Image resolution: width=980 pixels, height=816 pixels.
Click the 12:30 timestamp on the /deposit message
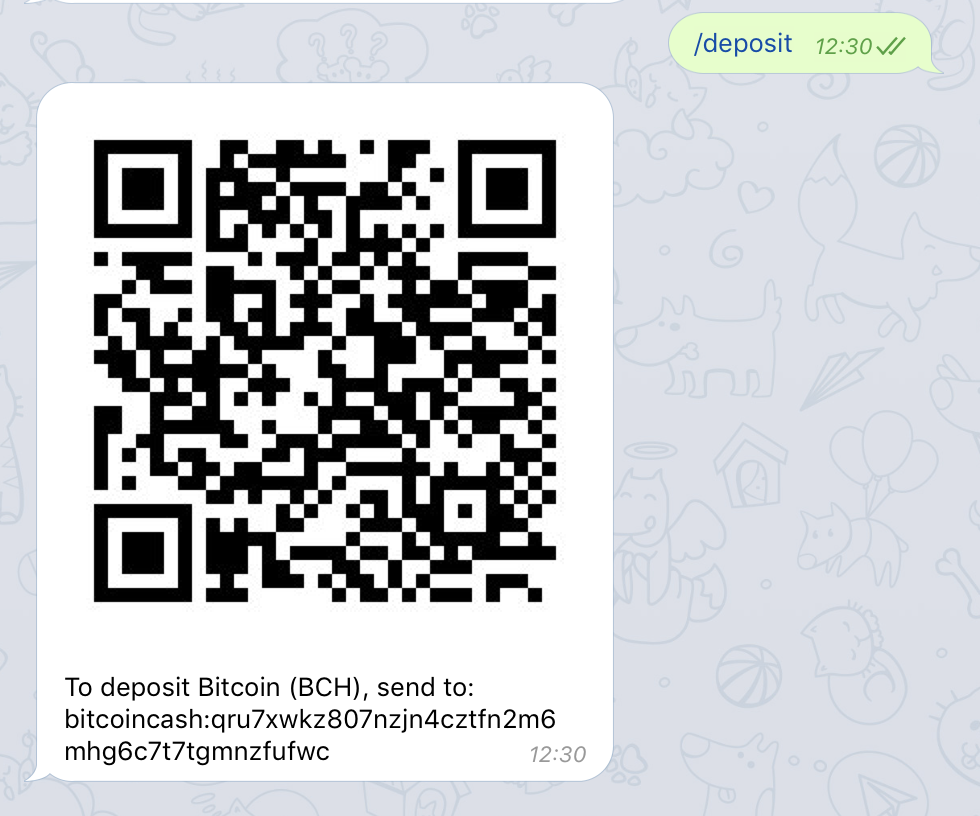(x=843, y=46)
